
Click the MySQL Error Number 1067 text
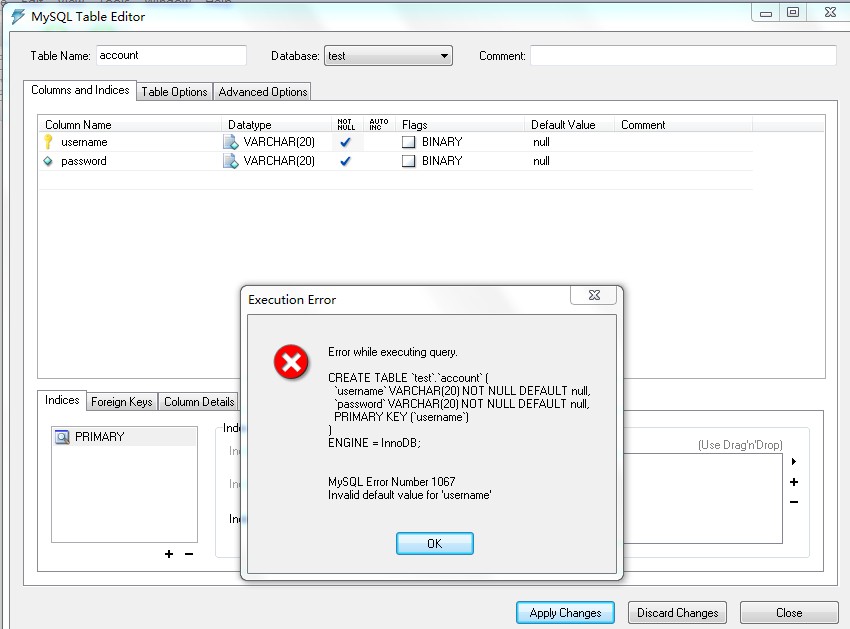point(391,482)
